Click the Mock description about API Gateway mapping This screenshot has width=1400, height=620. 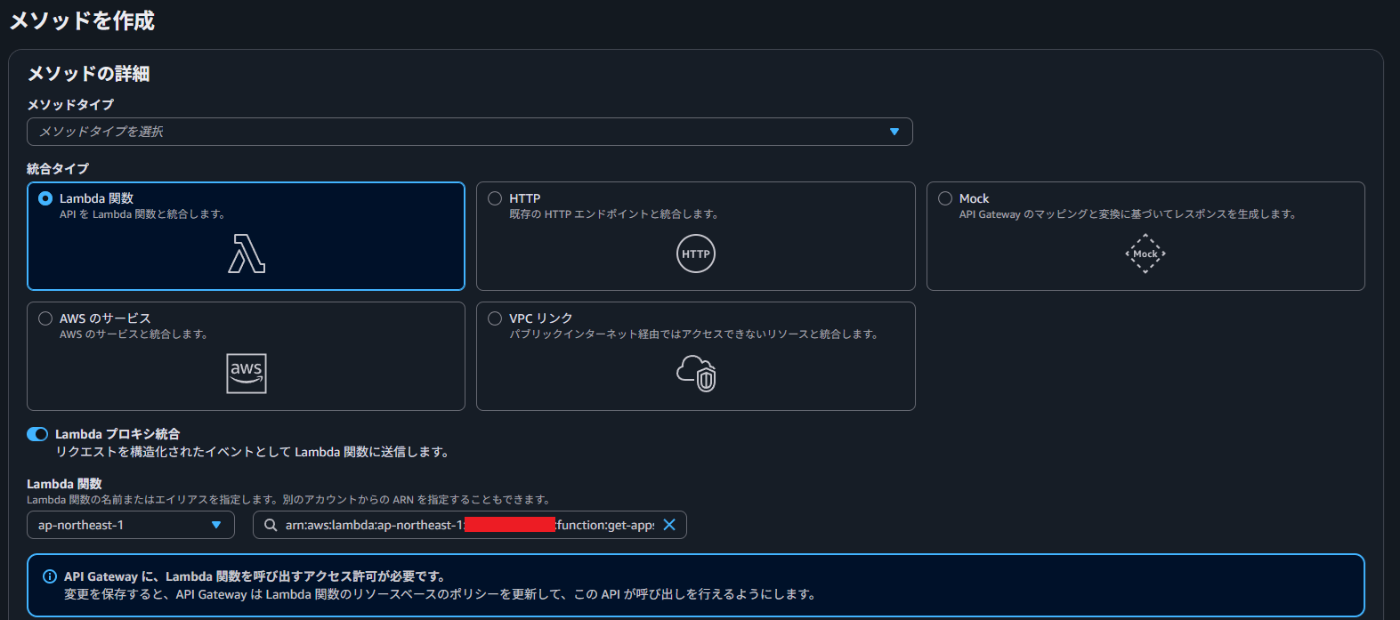coord(1127,214)
